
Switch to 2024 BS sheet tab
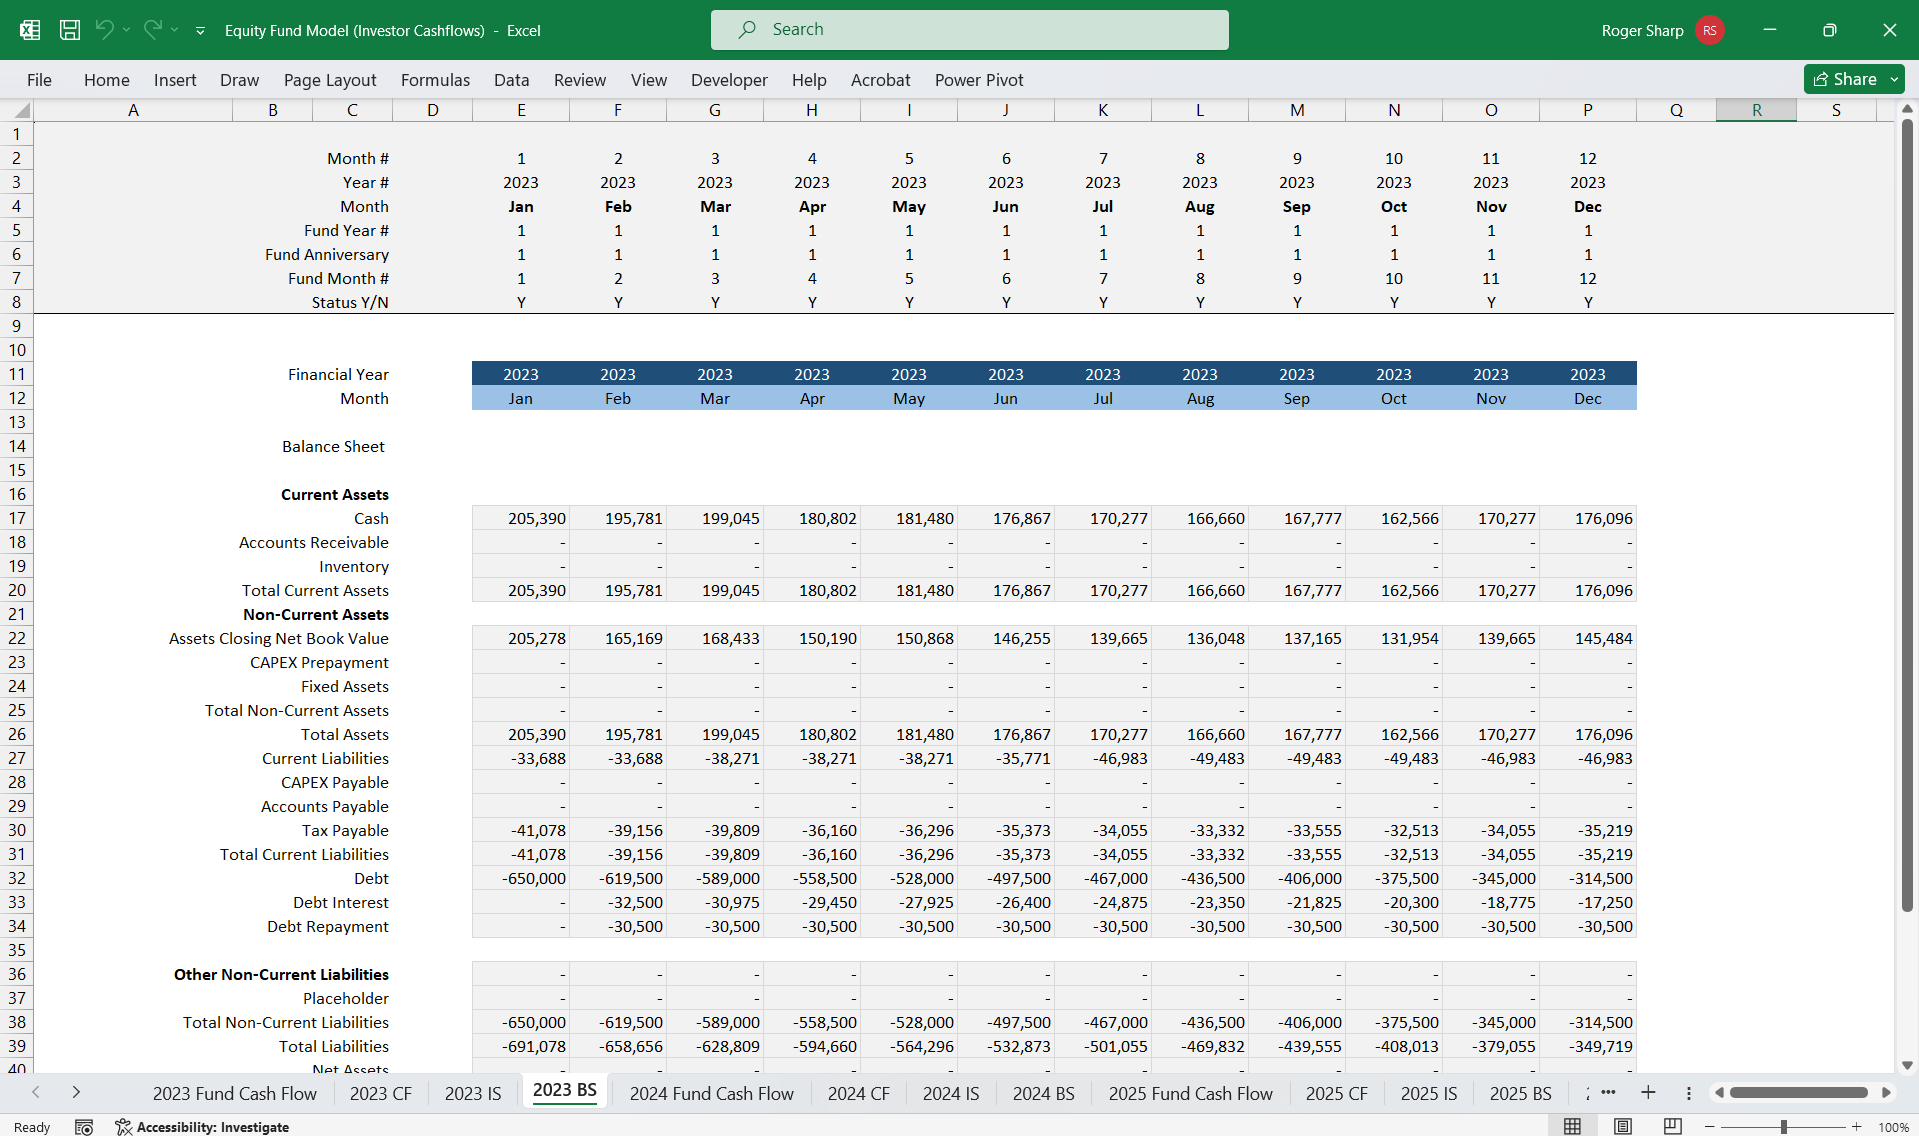pyautogui.click(x=1043, y=1093)
